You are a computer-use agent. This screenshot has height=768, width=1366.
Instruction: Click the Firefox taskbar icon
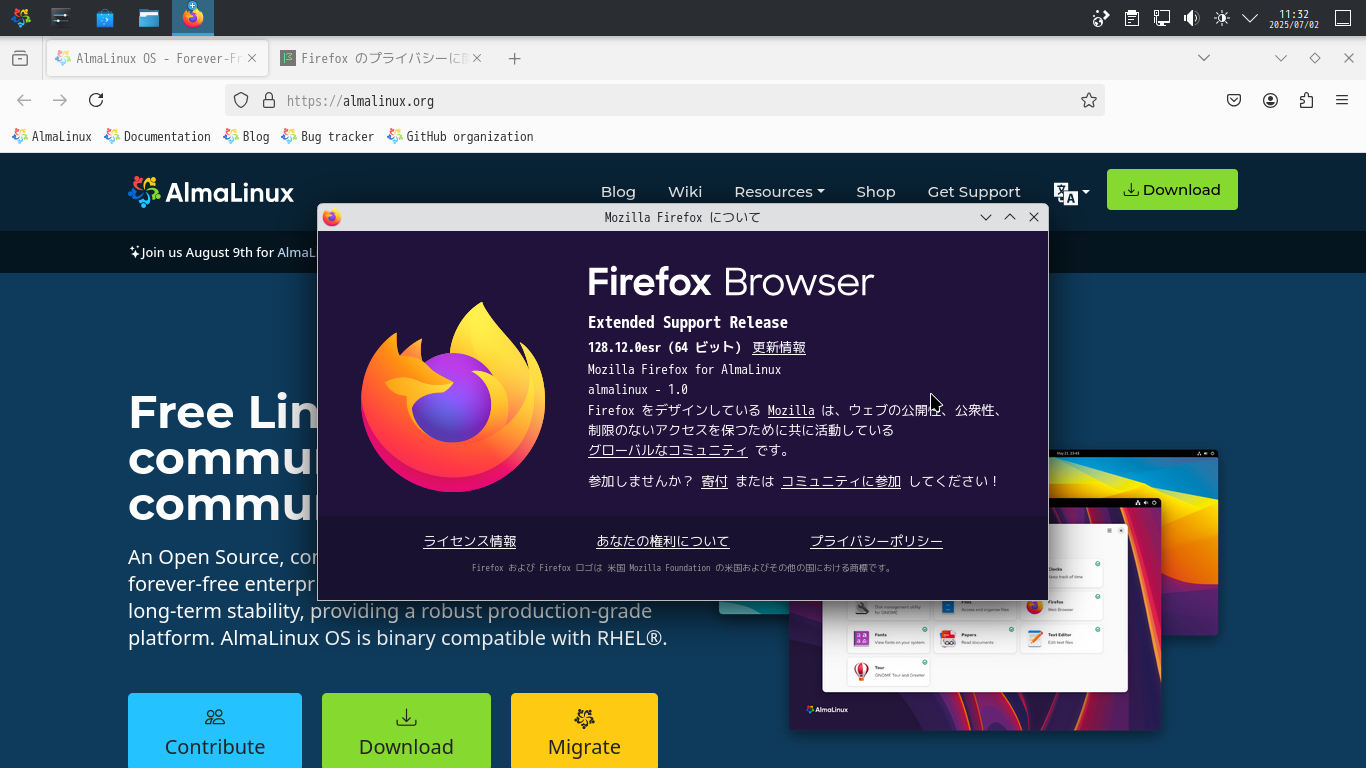(x=193, y=18)
